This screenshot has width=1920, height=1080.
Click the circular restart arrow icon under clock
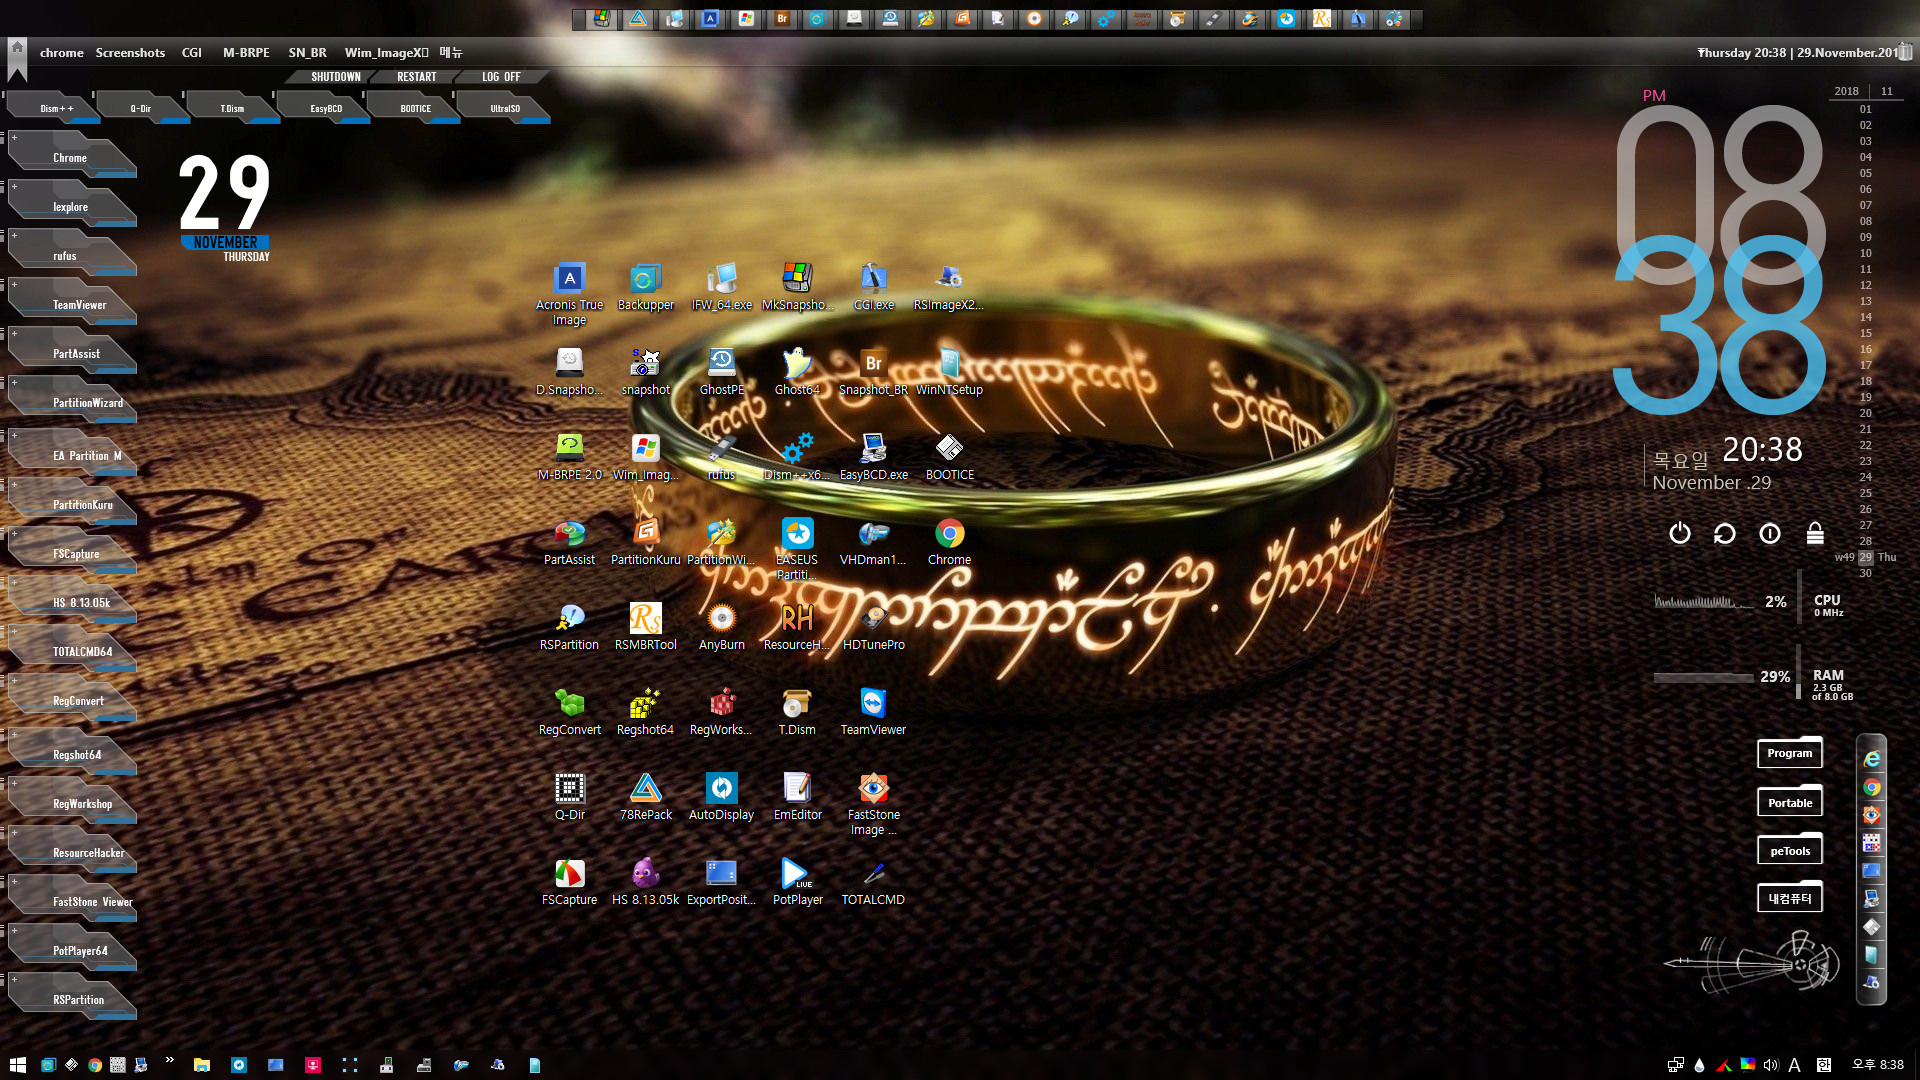pyautogui.click(x=1724, y=533)
